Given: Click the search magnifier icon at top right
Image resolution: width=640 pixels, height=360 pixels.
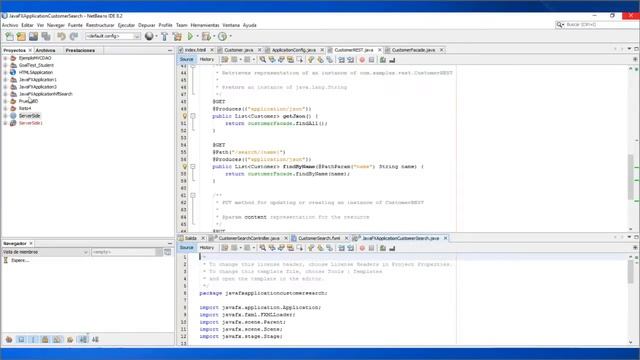Looking at the screenshot, I should coord(560,25).
